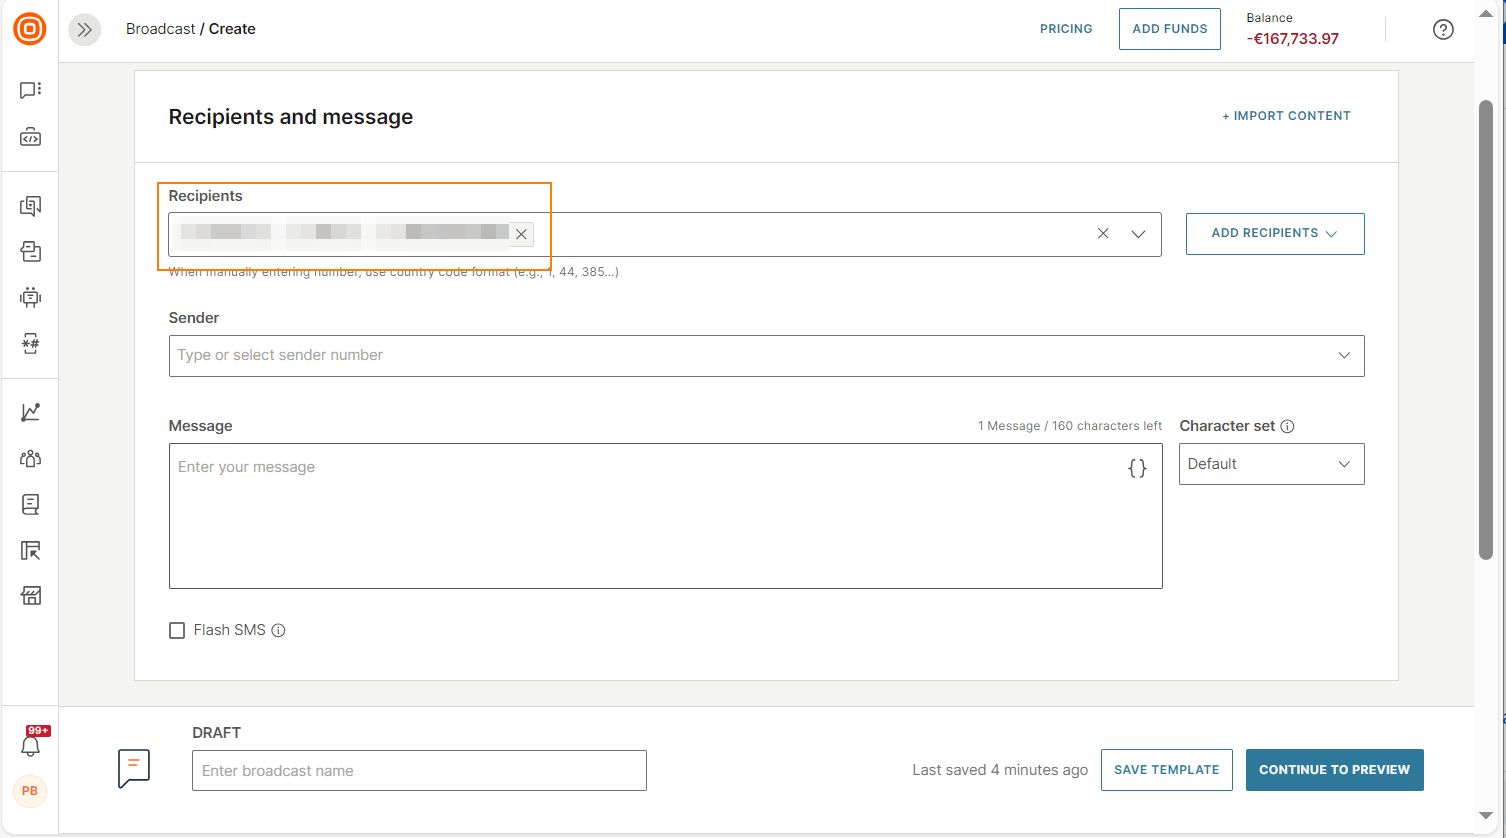The width and height of the screenshot is (1506, 838).
Task: Click the Character set info icon
Action: 1287,426
